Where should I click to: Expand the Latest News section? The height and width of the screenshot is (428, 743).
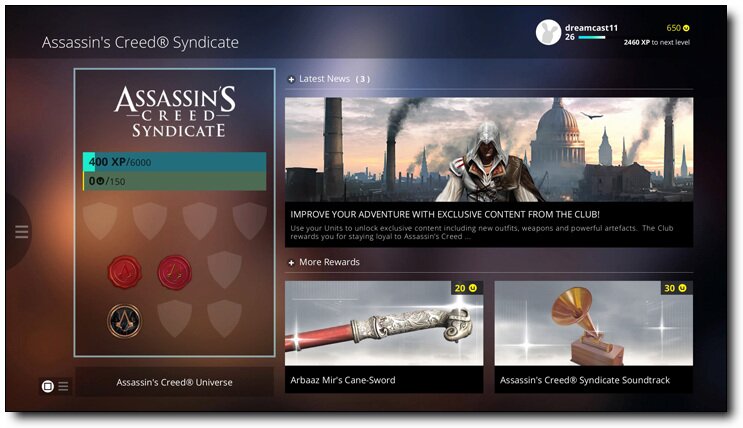[x=291, y=79]
